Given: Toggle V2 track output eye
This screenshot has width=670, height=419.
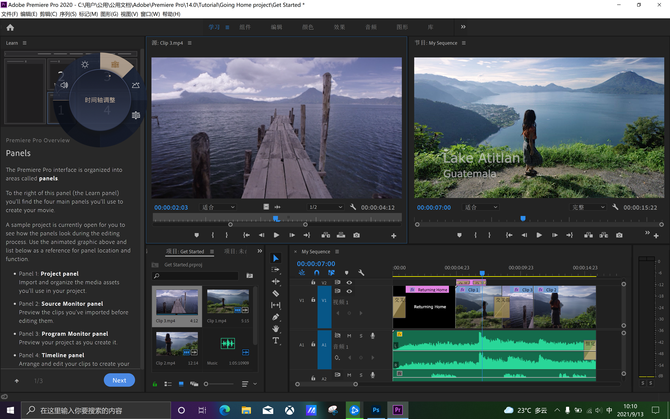Looking at the screenshot, I should (349, 282).
